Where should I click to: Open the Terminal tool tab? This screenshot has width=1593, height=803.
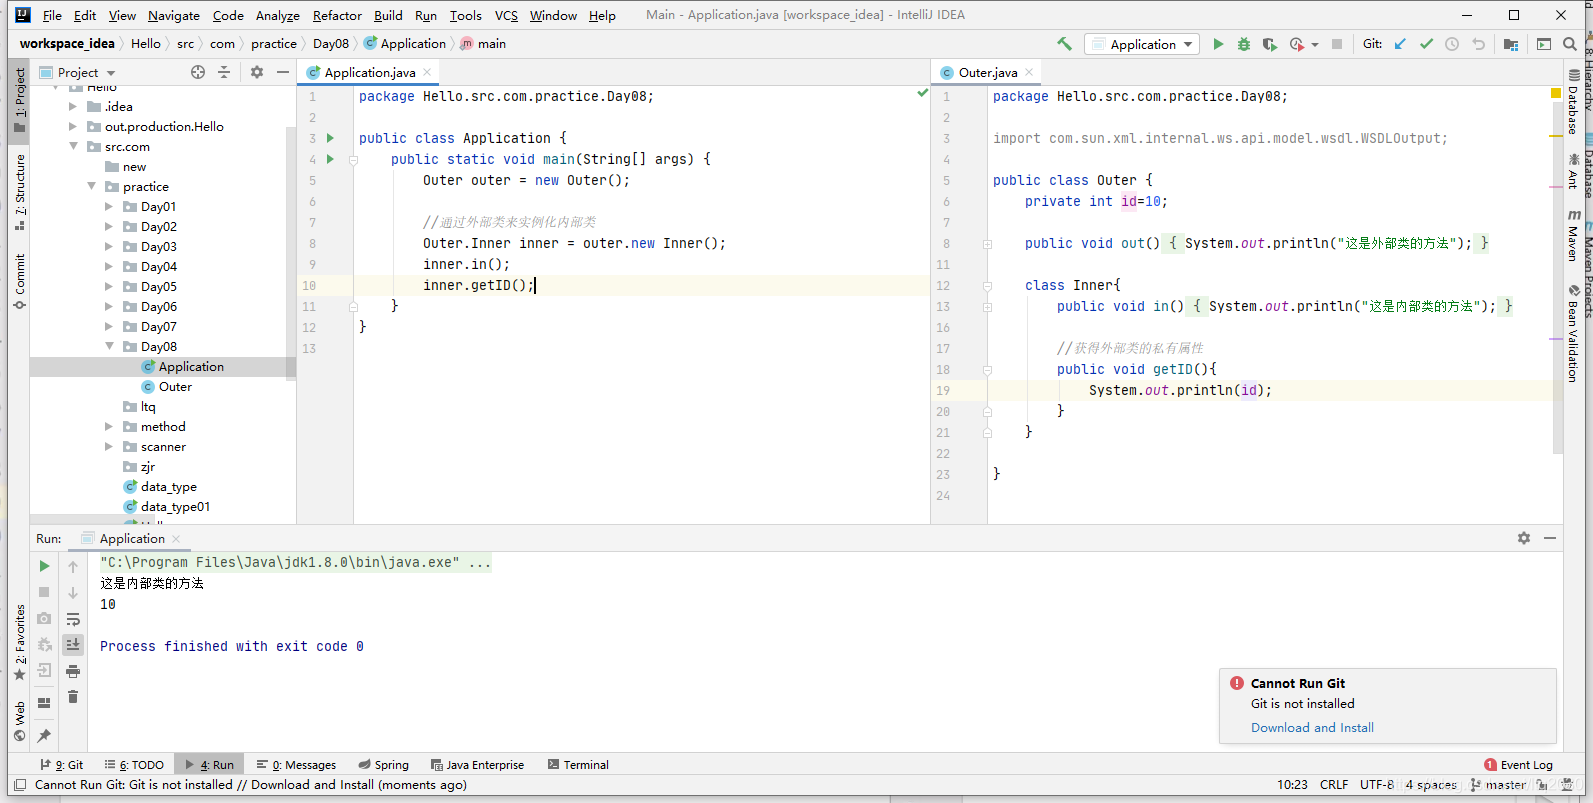pos(578,764)
